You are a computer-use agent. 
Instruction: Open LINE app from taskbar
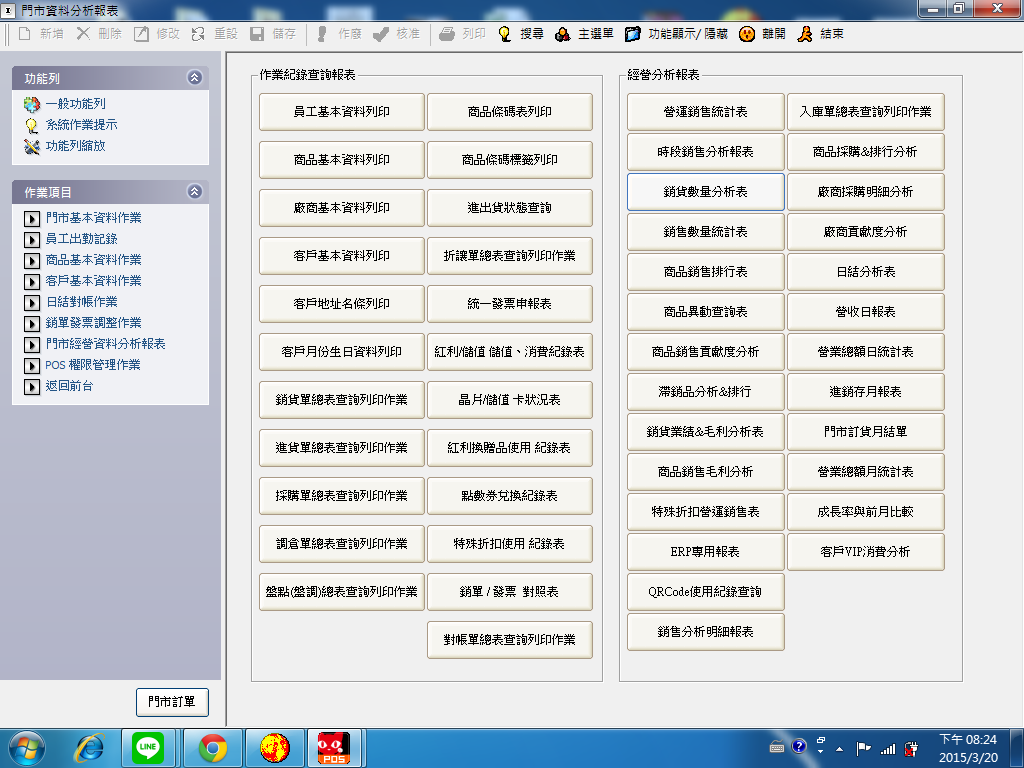[148, 747]
